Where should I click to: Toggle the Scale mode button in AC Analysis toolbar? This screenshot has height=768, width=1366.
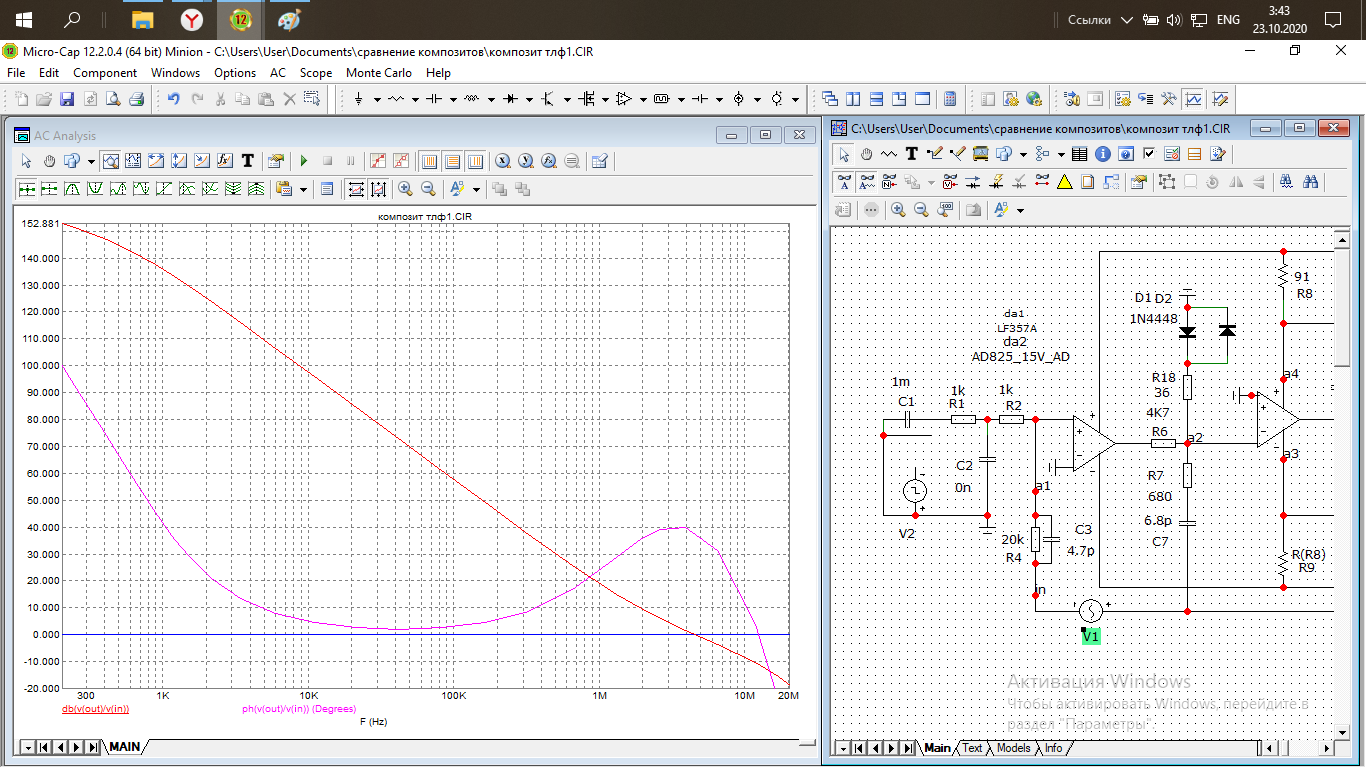click(111, 161)
